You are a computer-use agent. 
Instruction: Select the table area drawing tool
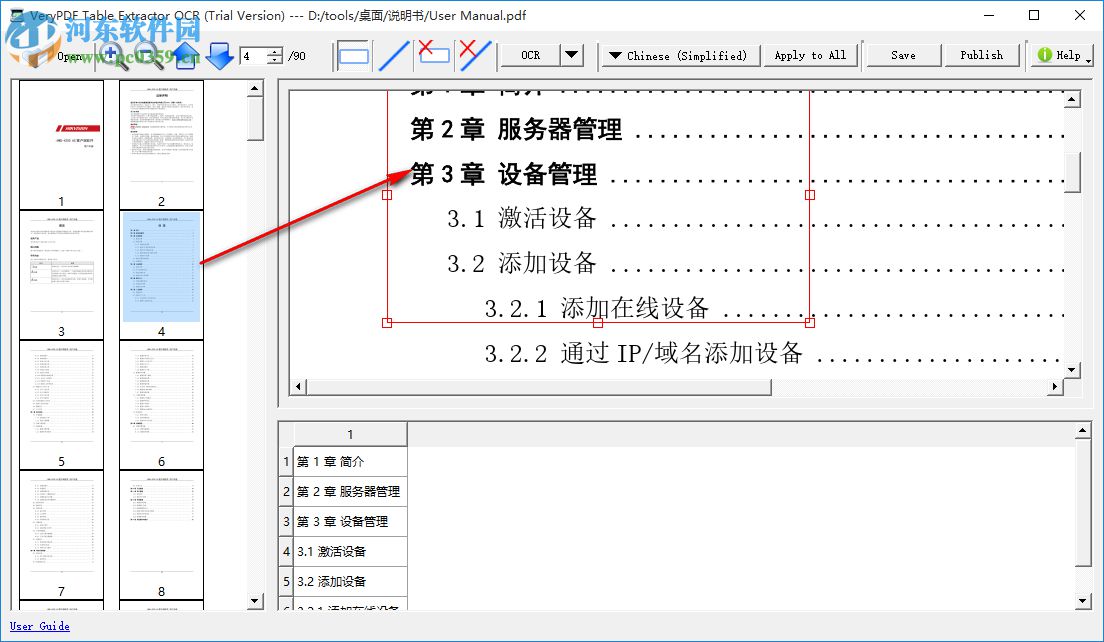click(353, 55)
